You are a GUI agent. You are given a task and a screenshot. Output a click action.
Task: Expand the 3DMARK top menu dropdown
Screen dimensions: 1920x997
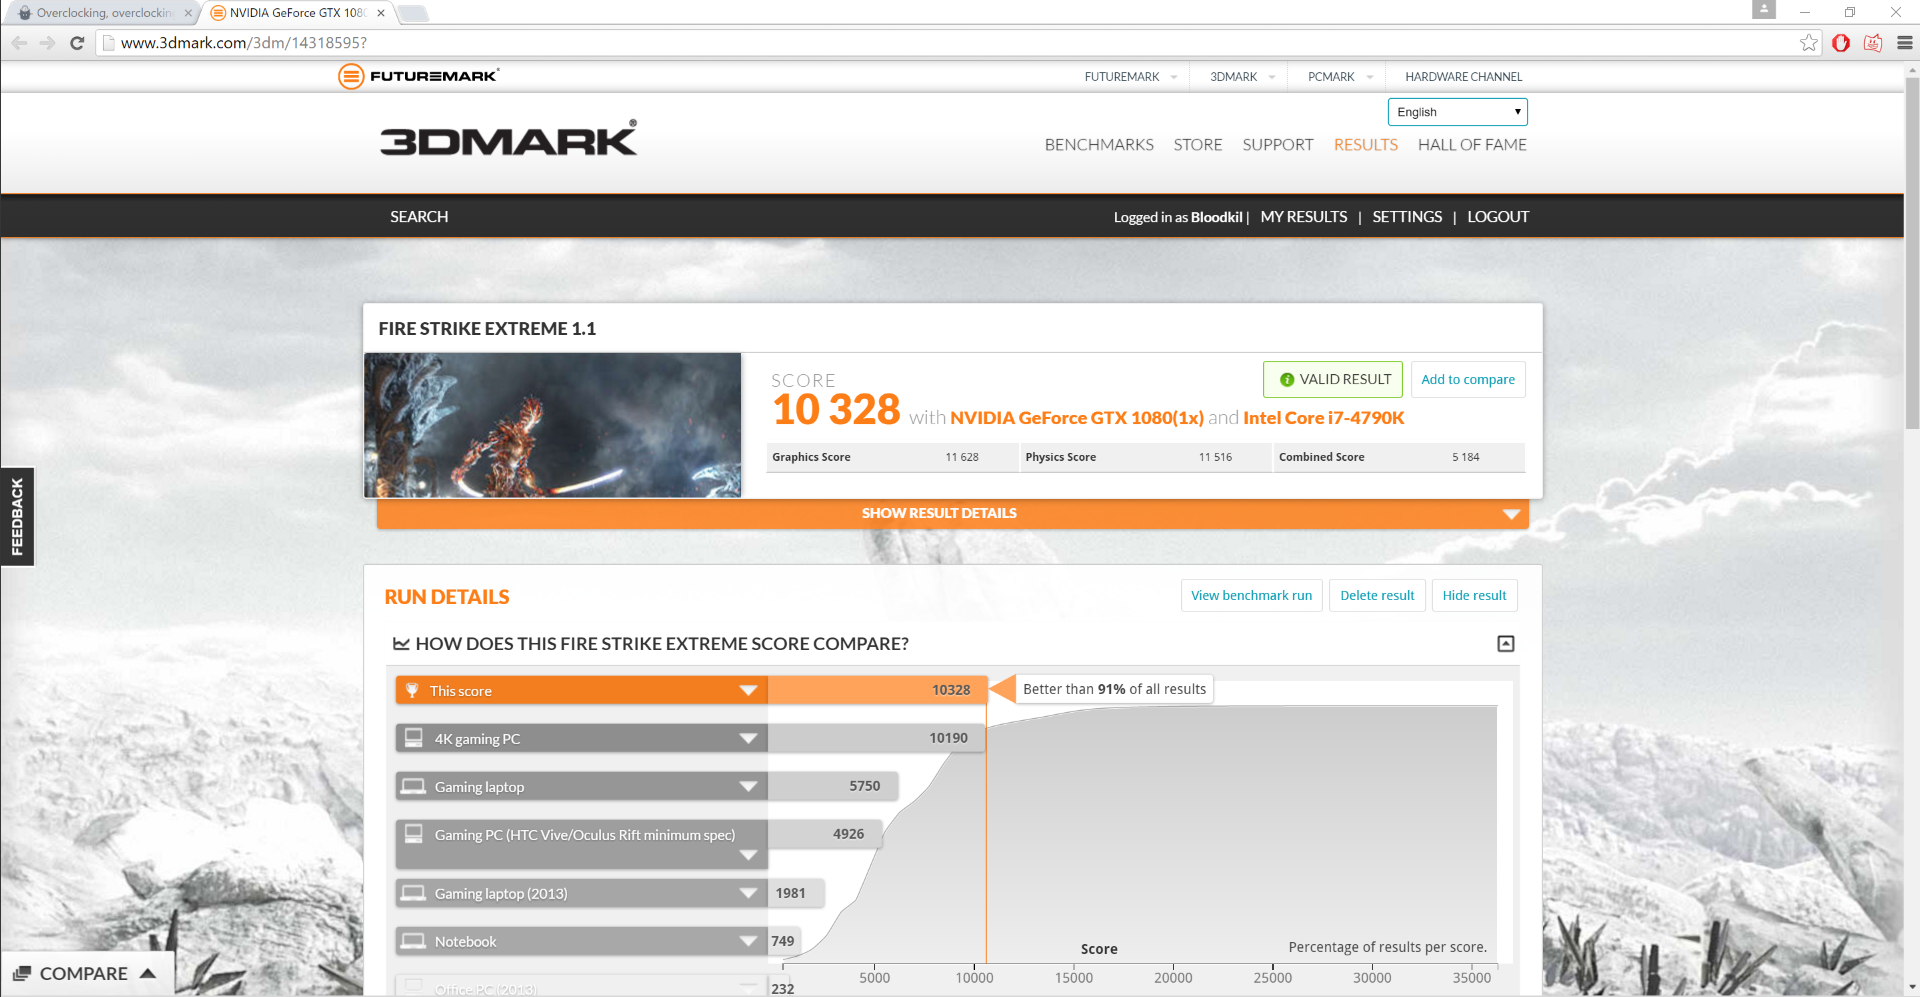point(1272,77)
